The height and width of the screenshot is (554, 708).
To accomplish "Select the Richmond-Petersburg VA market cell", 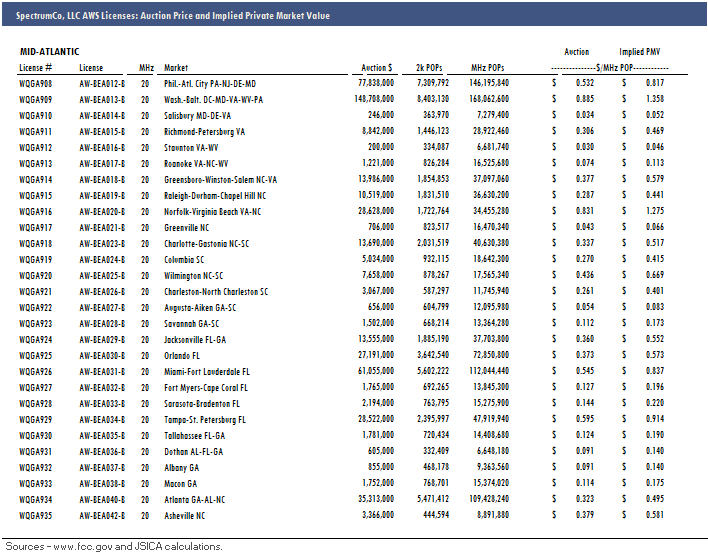I will pyautogui.click(x=205, y=132).
